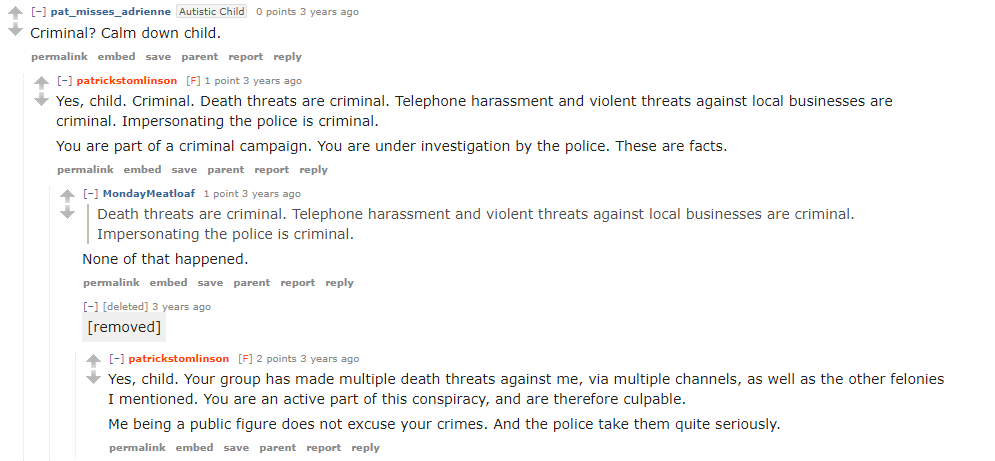Collapse MondayMeatloaf's comment with [–]
995x461 pixels.
[x=91, y=194]
